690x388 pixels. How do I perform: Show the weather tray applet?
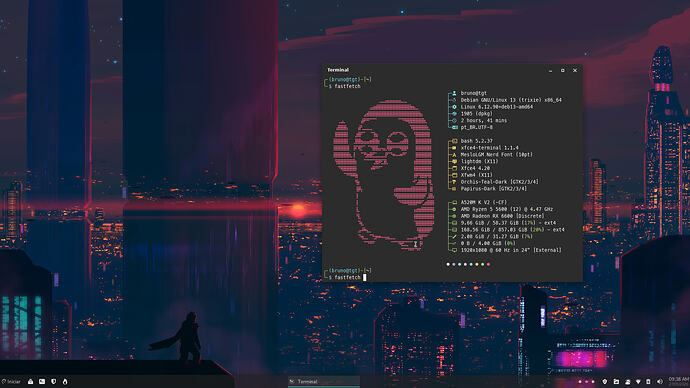pos(628,382)
